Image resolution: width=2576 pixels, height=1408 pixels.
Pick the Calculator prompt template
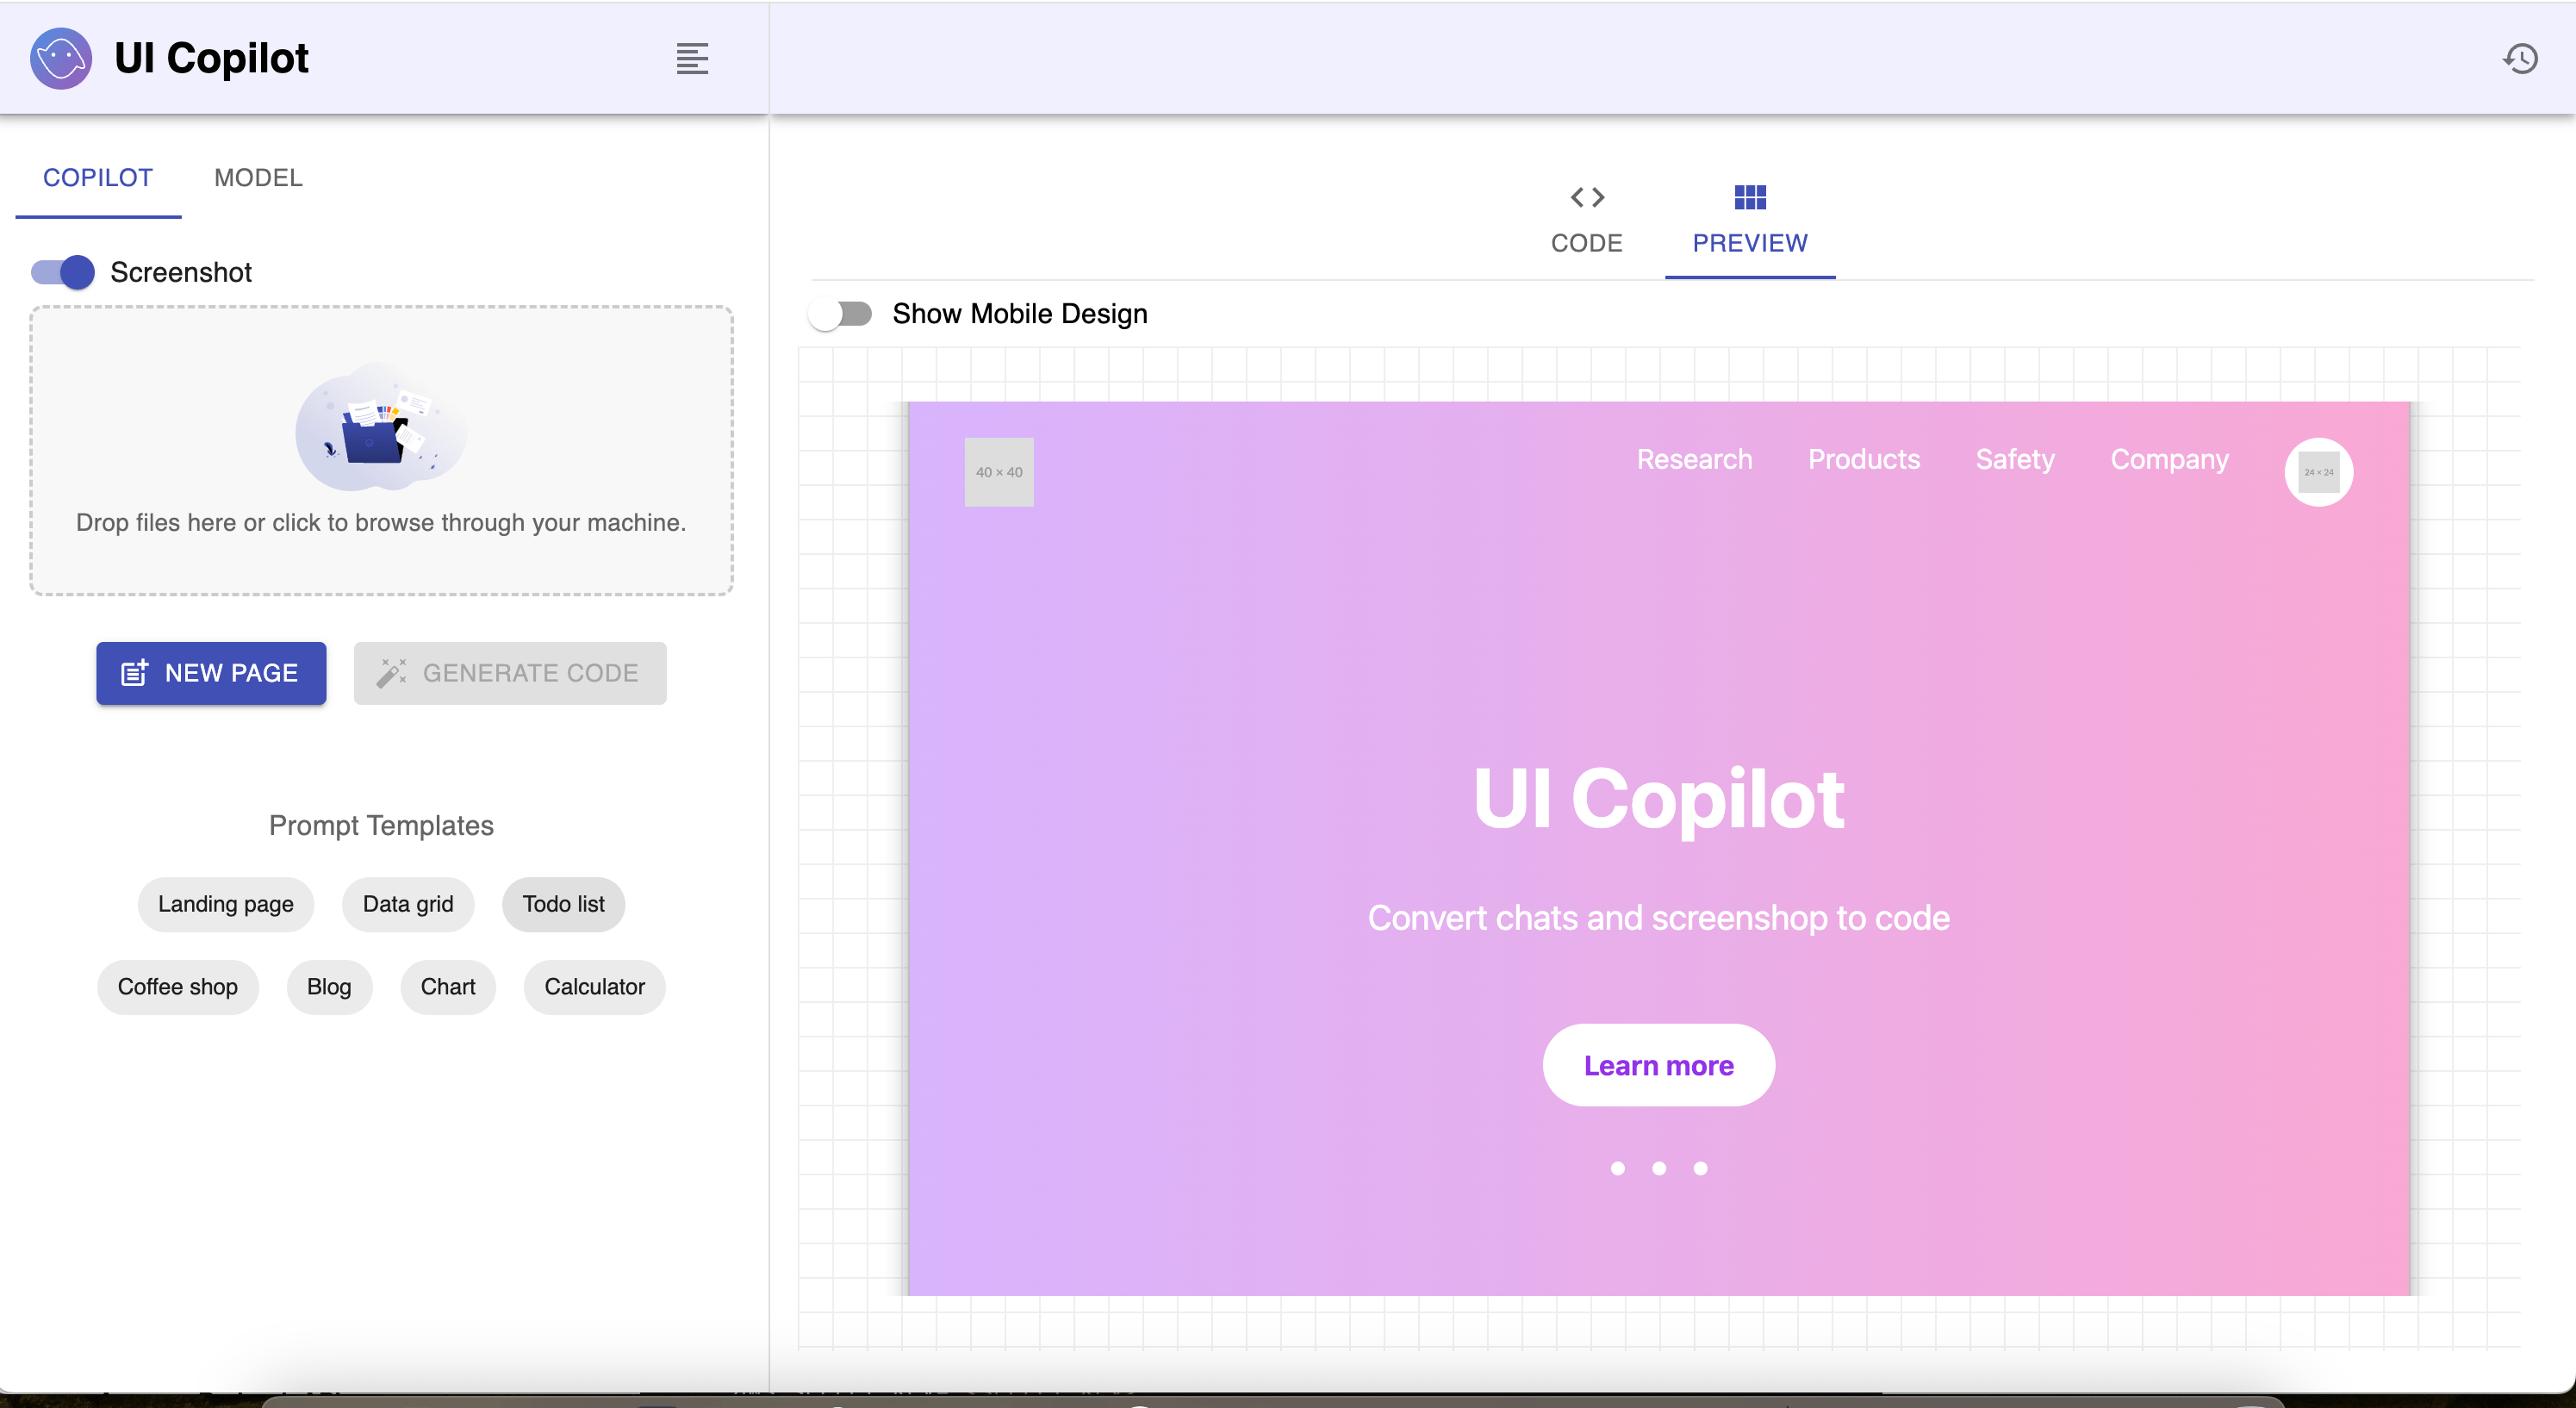point(594,987)
